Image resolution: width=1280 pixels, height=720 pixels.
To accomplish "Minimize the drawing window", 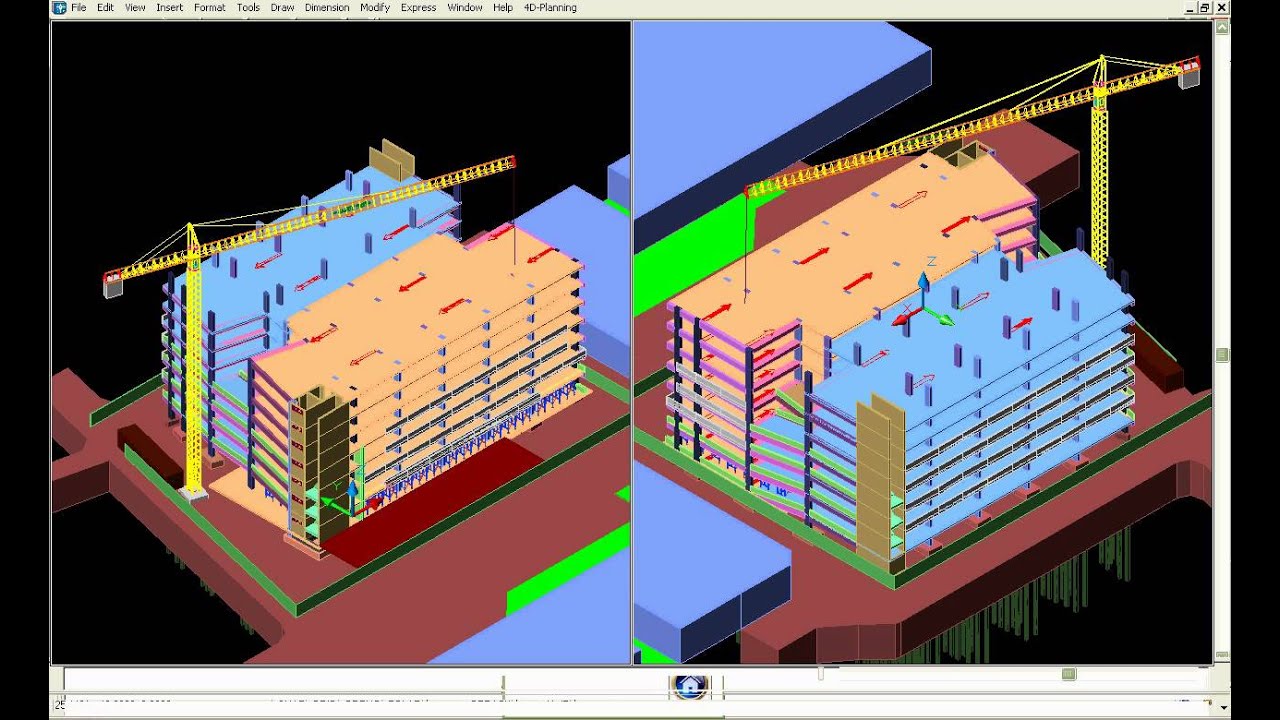I will pos(1189,7).
